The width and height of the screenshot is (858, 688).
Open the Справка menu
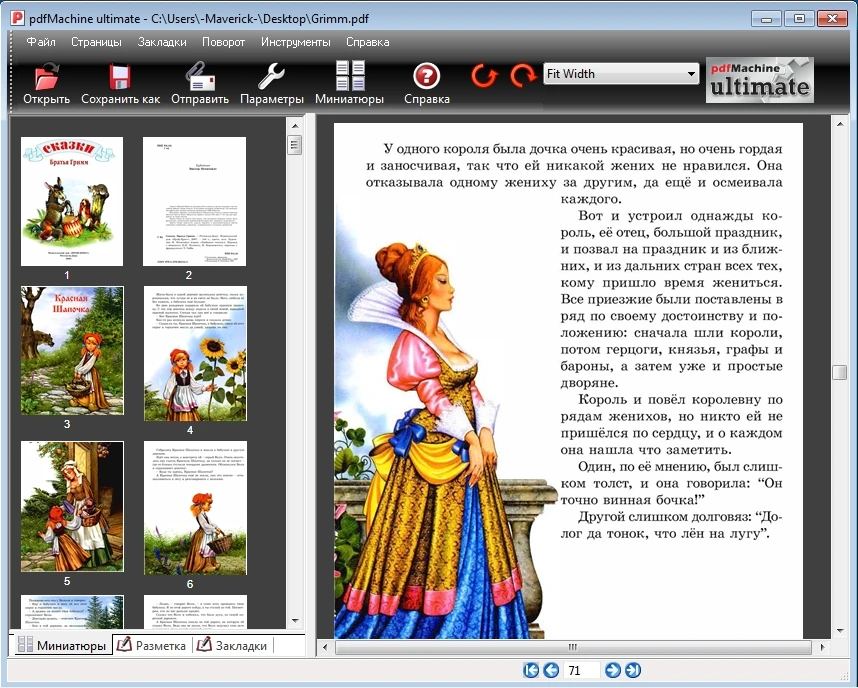(368, 42)
